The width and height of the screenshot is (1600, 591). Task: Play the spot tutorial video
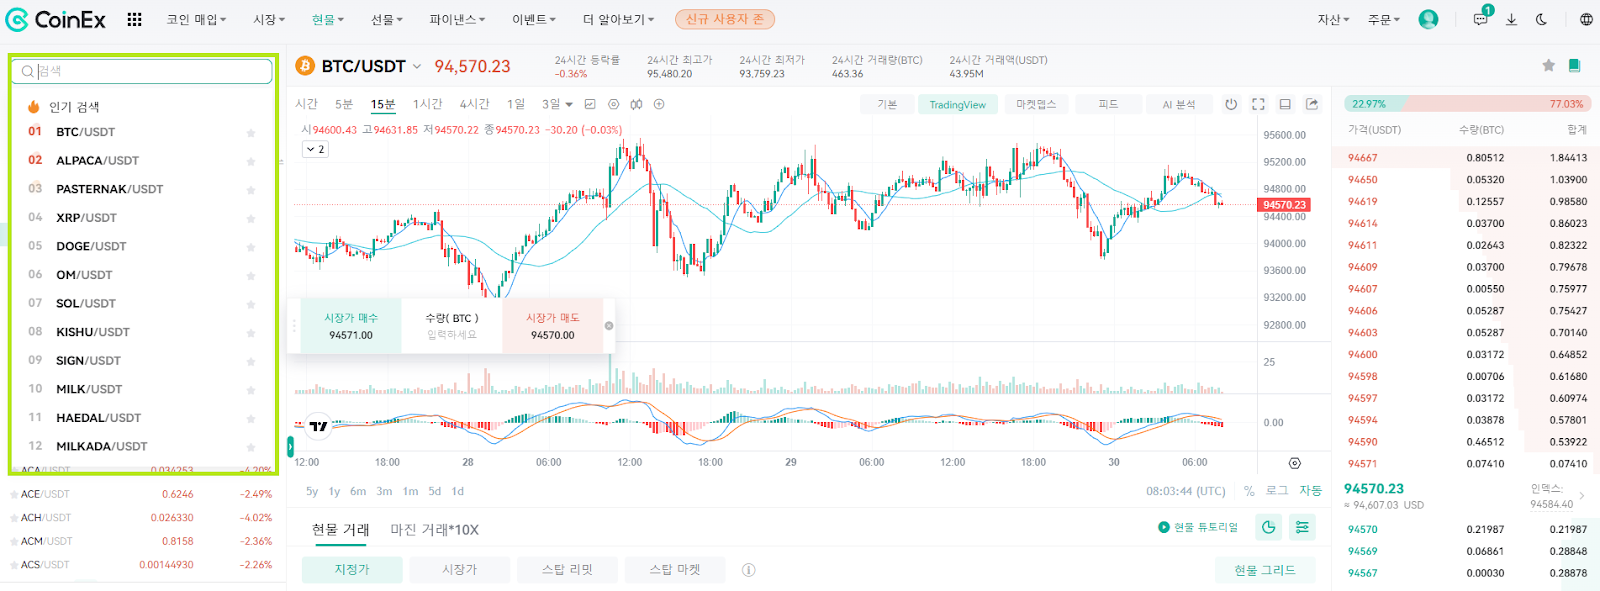point(1198,527)
